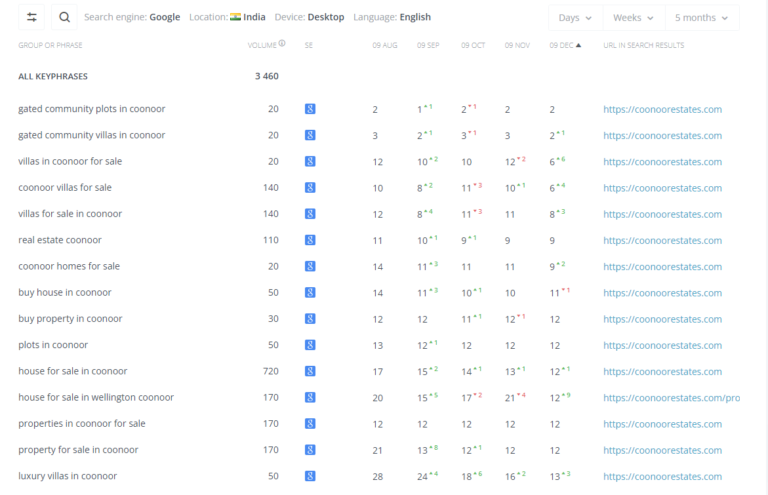The image size is (768, 495).
Task: Click the search magnifier icon
Action: click(x=64, y=17)
